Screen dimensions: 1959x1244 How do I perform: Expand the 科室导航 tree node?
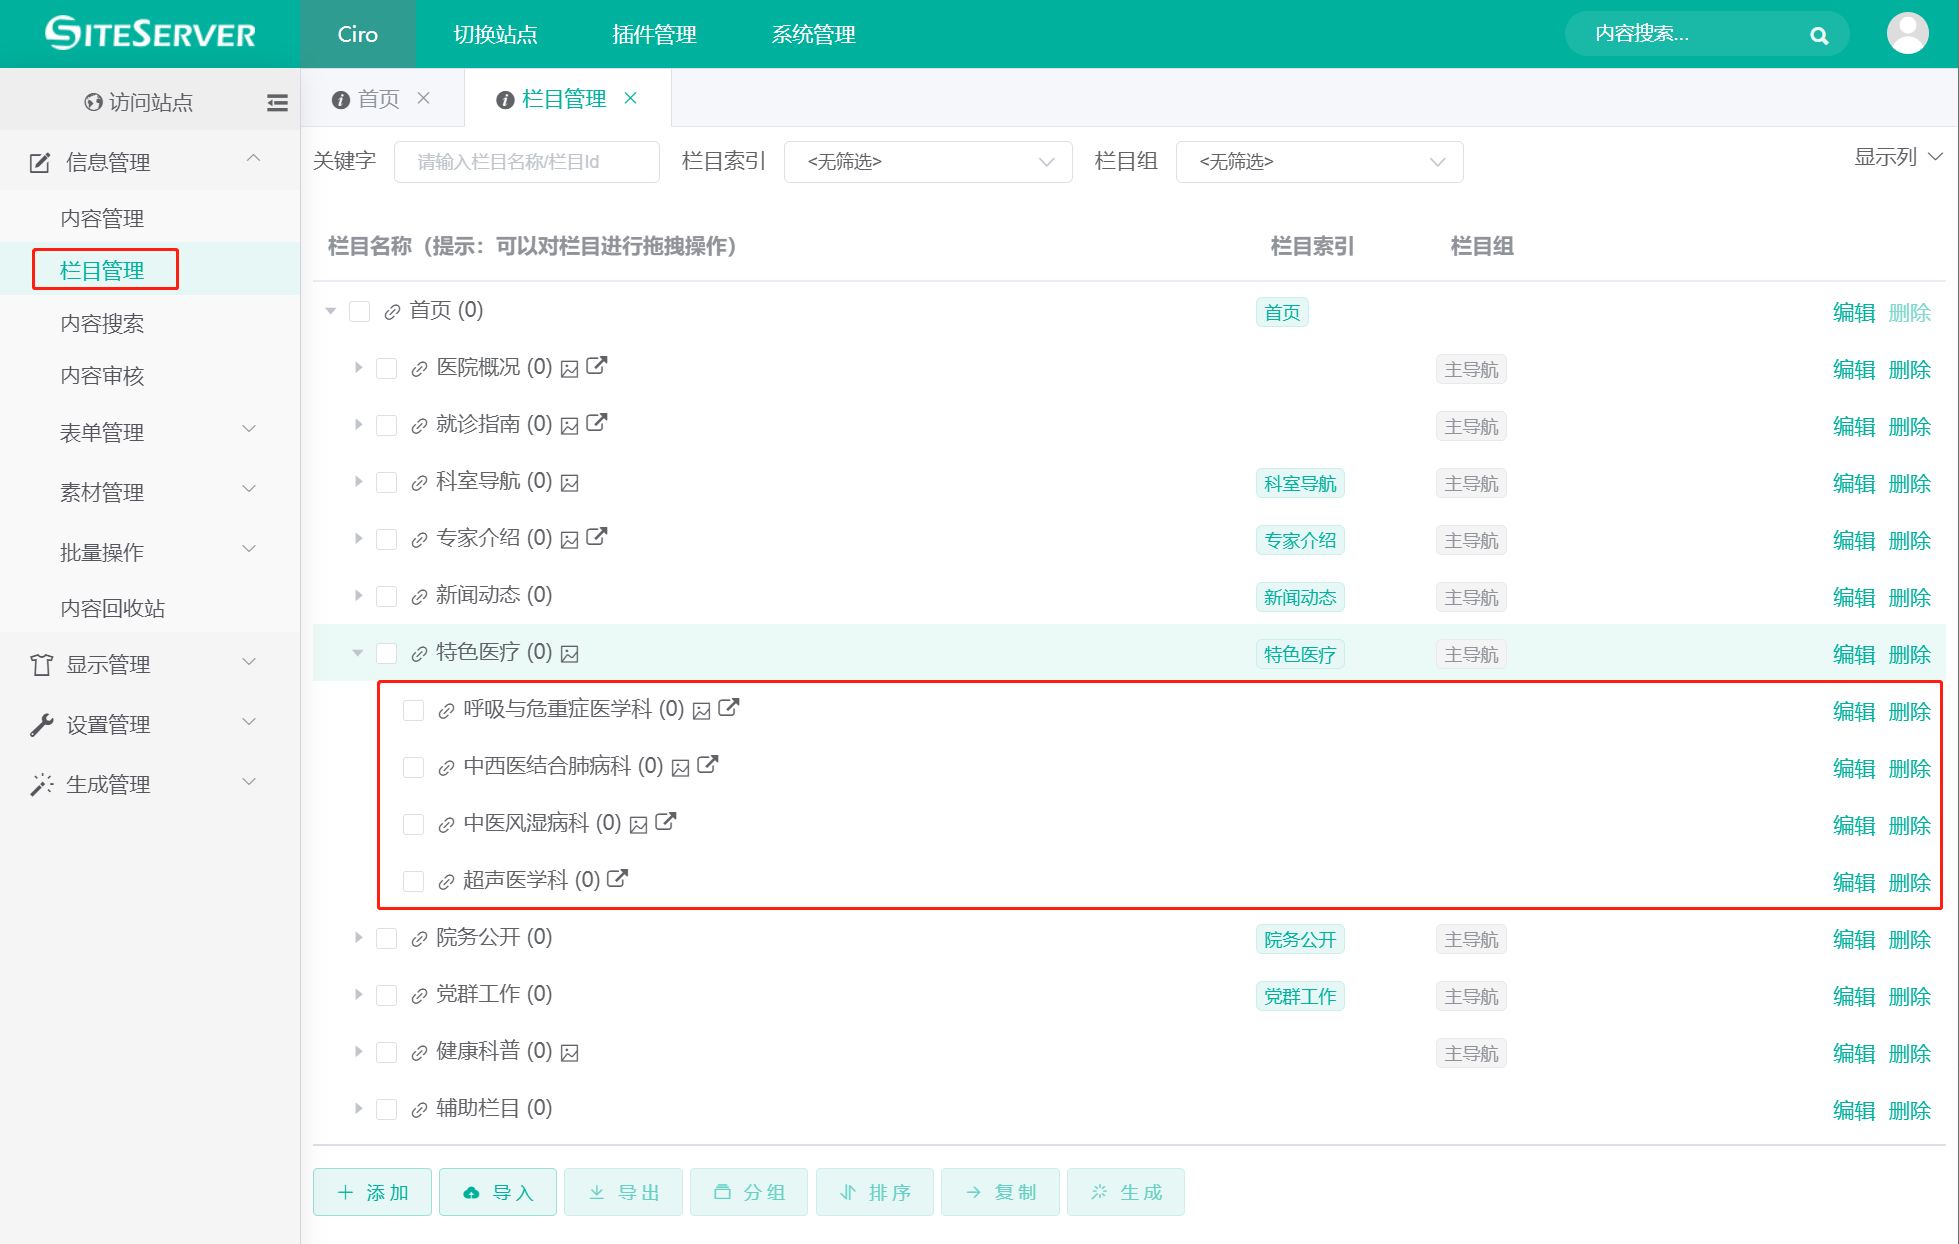tap(358, 481)
